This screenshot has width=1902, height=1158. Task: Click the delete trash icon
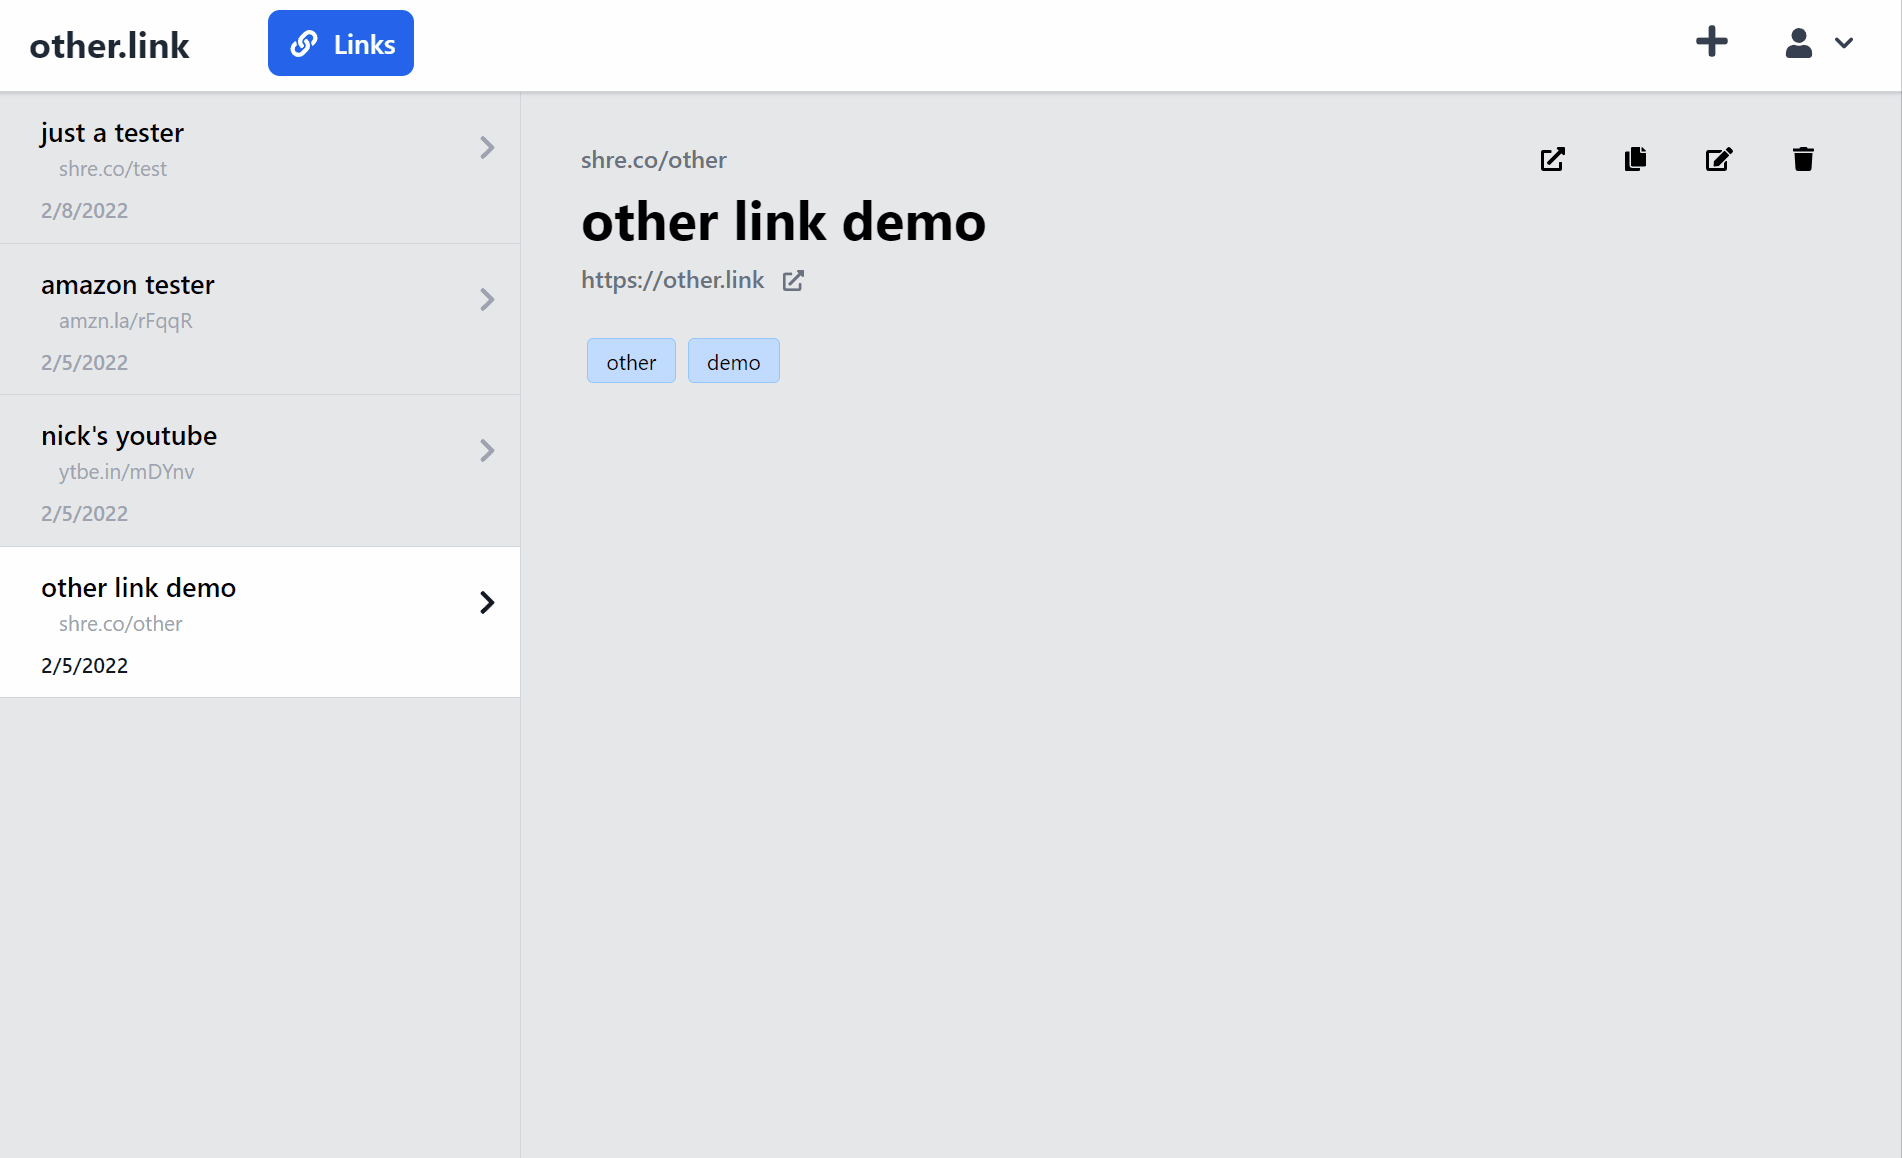pyautogui.click(x=1803, y=159)
